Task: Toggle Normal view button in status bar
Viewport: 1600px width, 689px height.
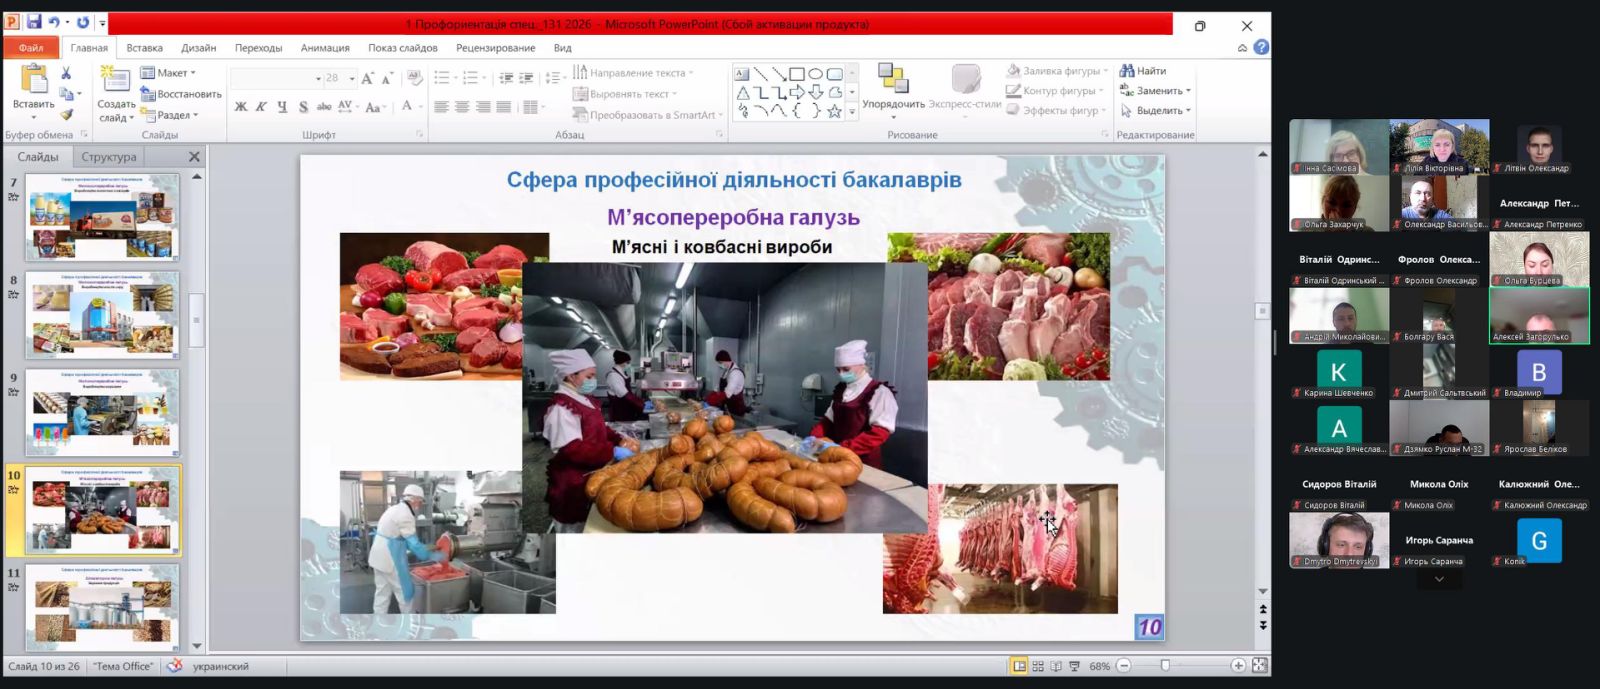Action: (x=1019, y=666)
